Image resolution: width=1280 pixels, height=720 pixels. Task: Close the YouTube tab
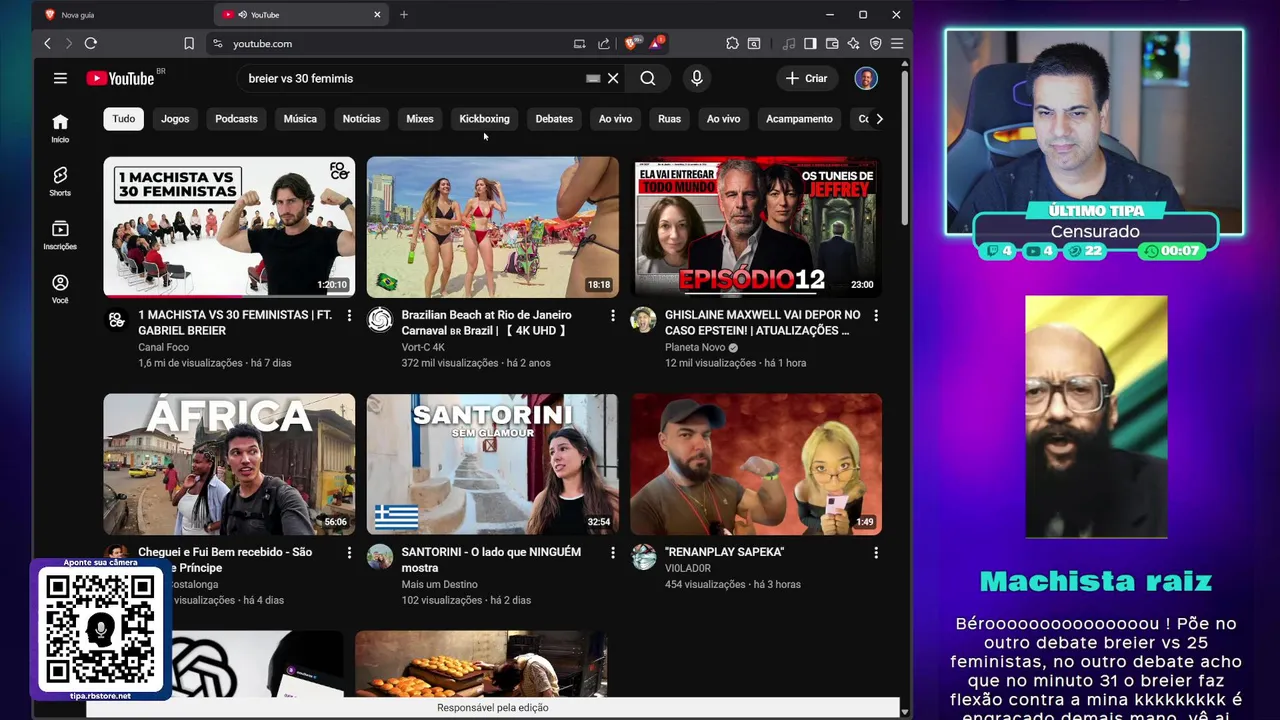tap(377, 14)
